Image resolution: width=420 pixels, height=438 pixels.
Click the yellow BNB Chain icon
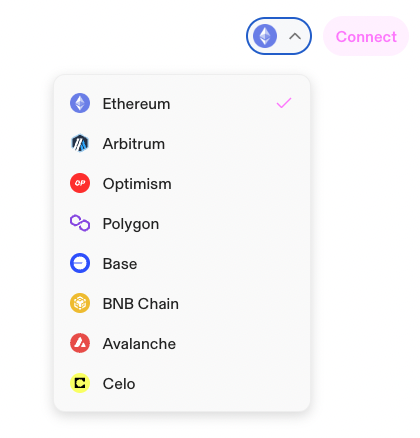[80, 303]
